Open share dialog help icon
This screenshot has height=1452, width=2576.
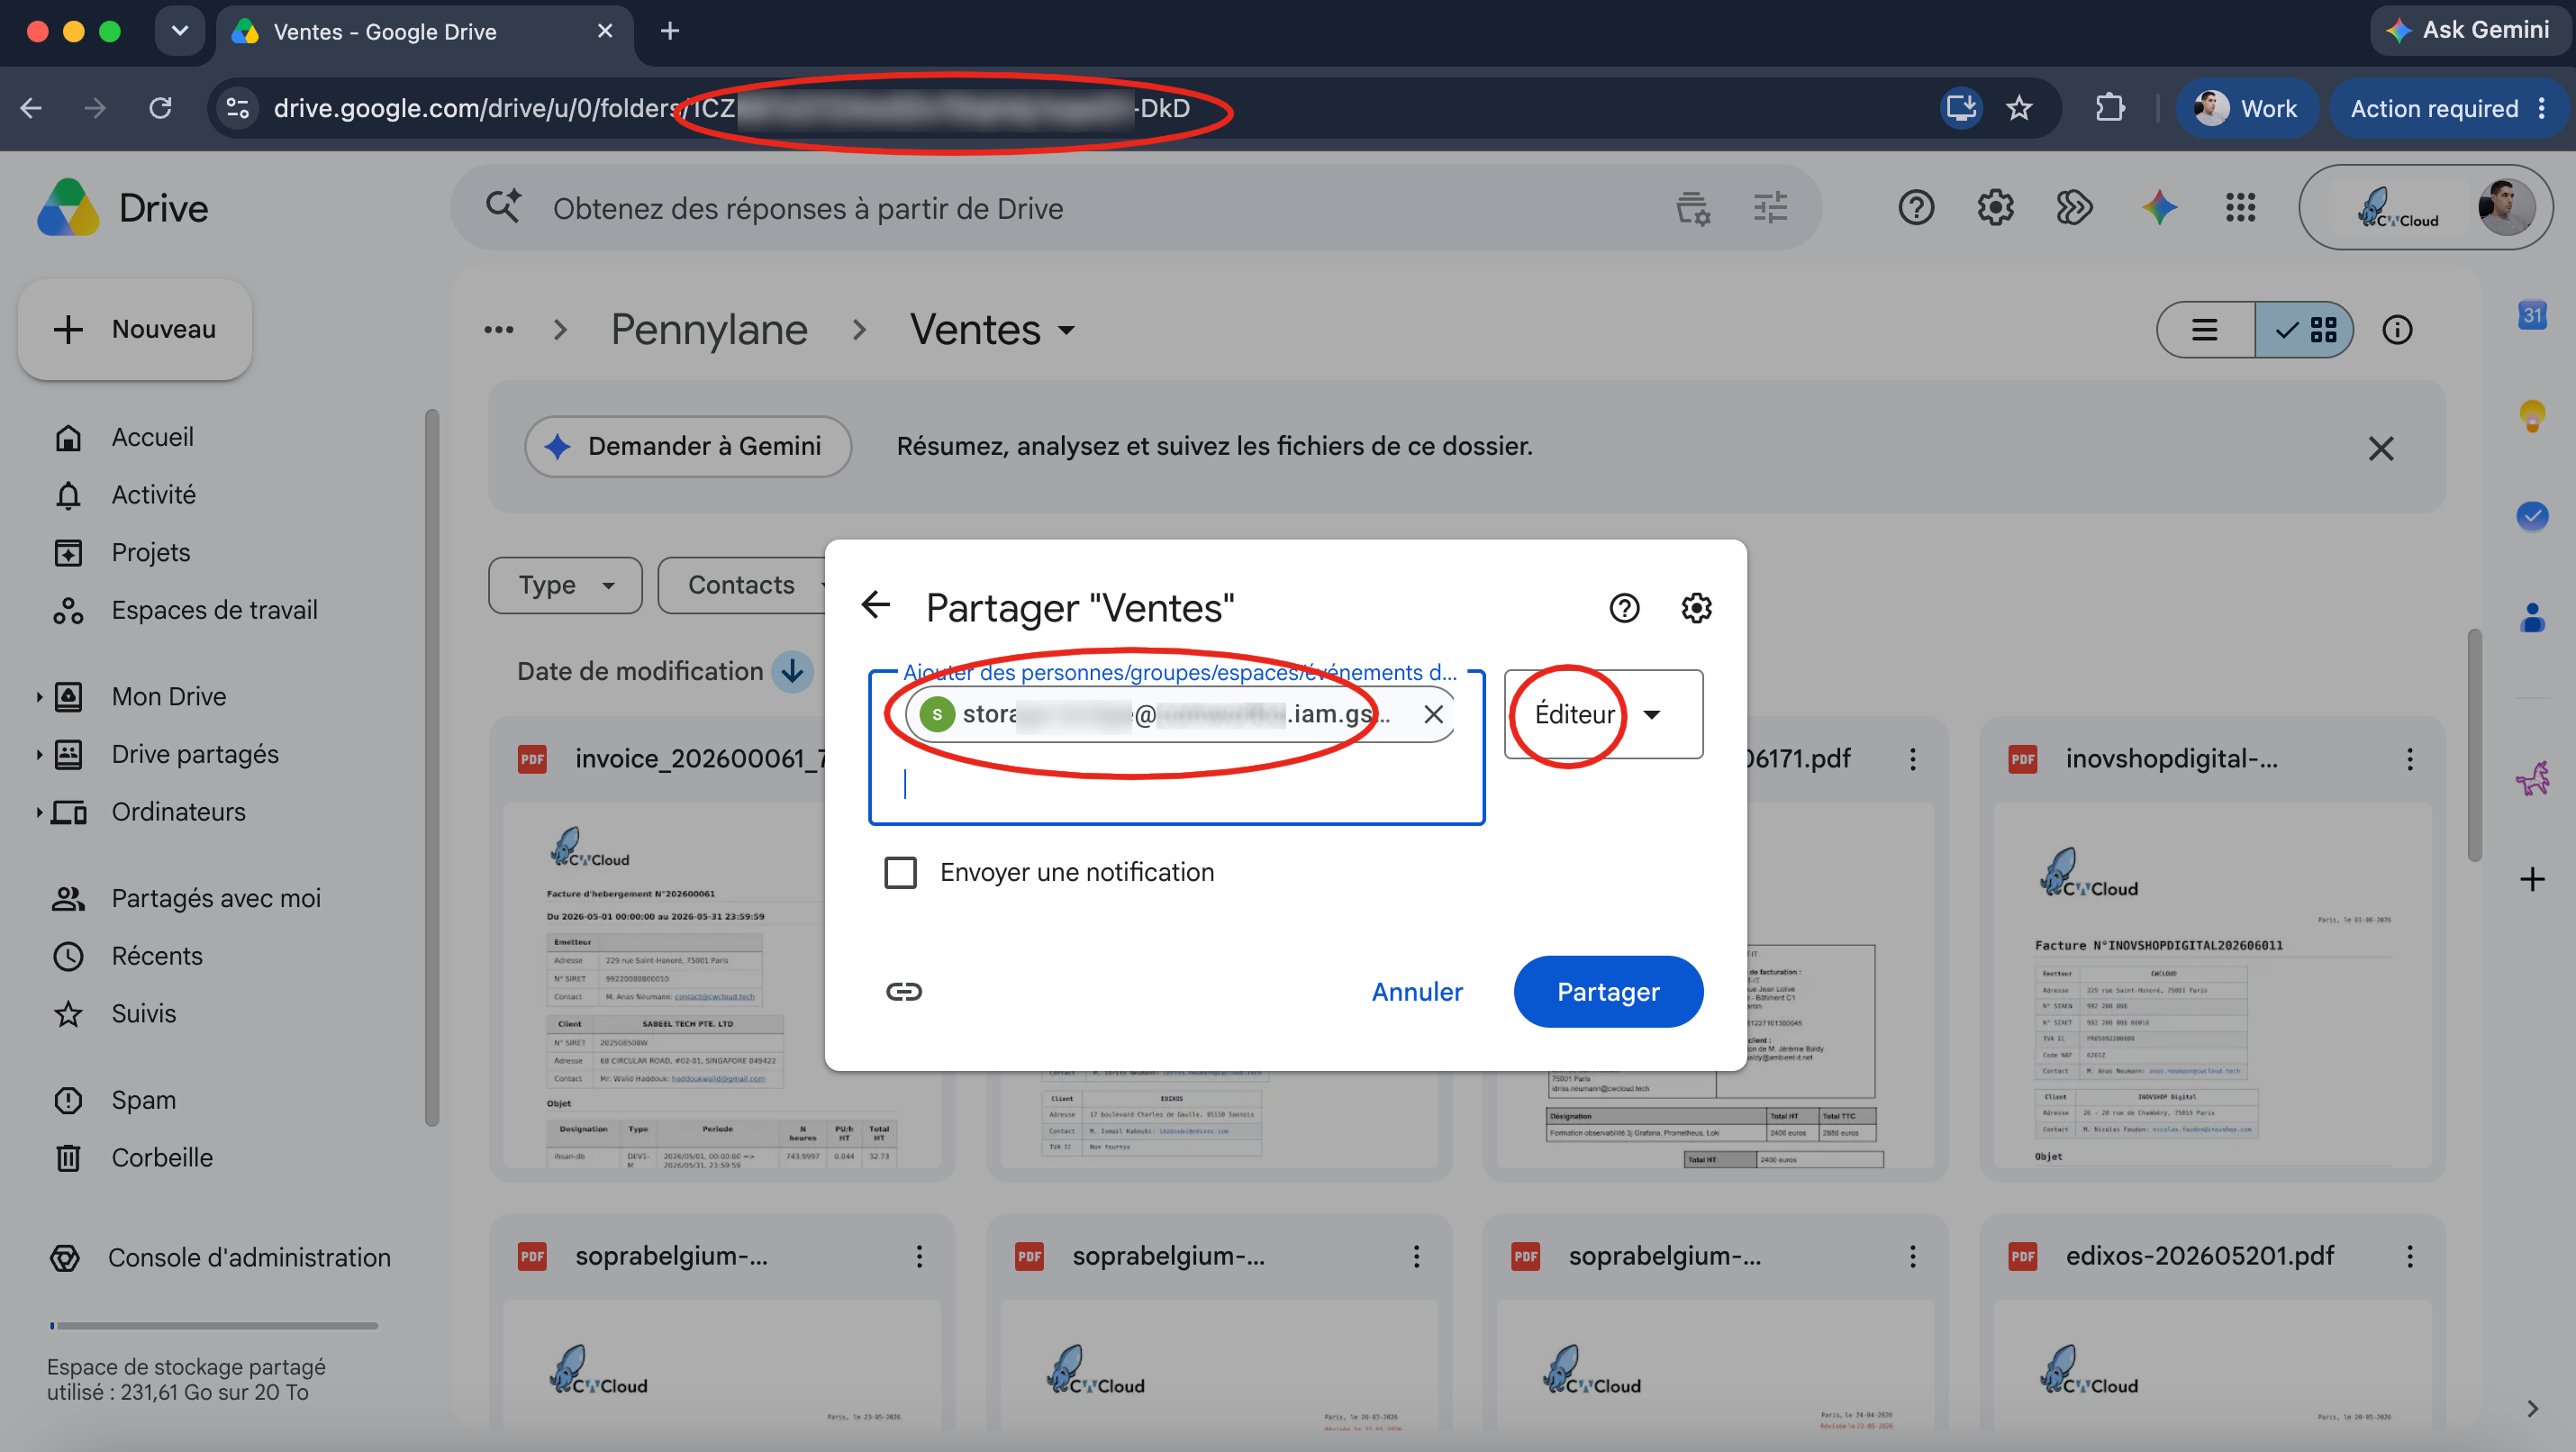[1624, 607]
